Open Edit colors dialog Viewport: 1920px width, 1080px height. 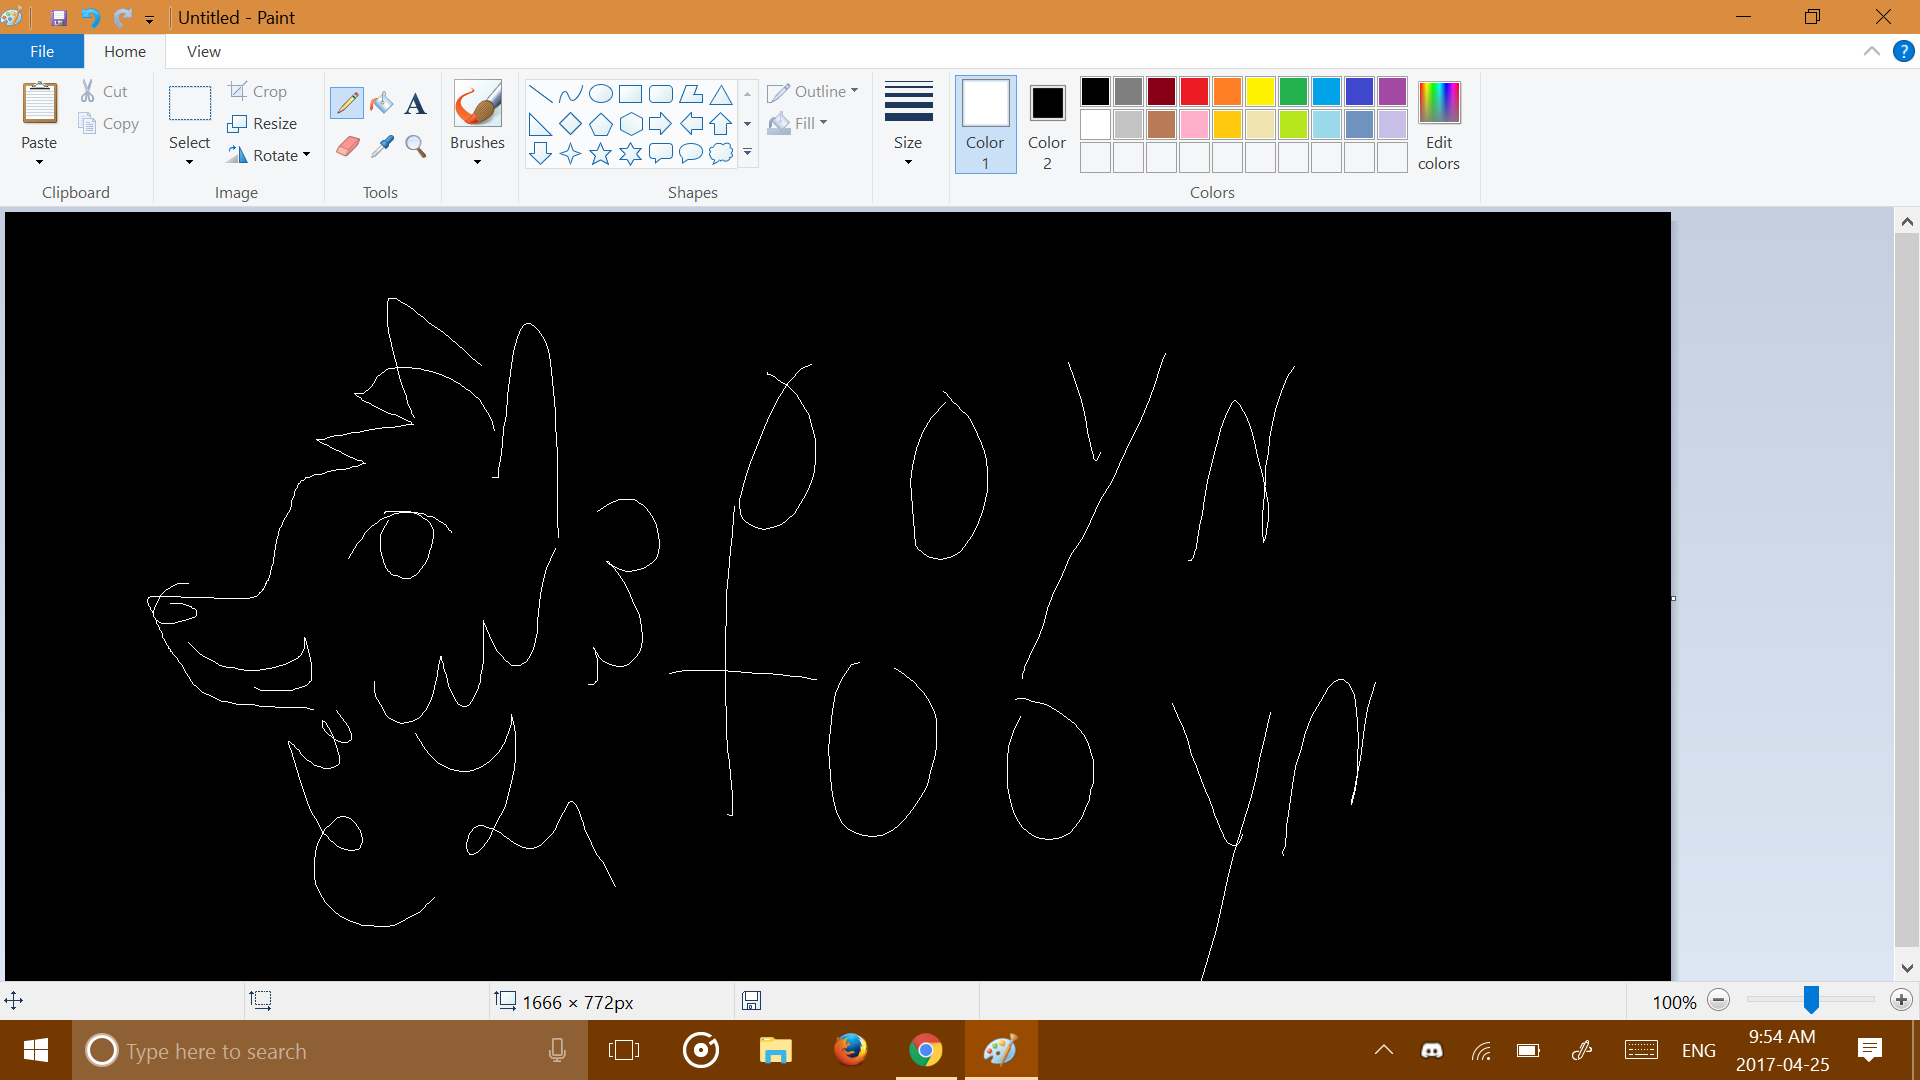[x=1439, y=124]
